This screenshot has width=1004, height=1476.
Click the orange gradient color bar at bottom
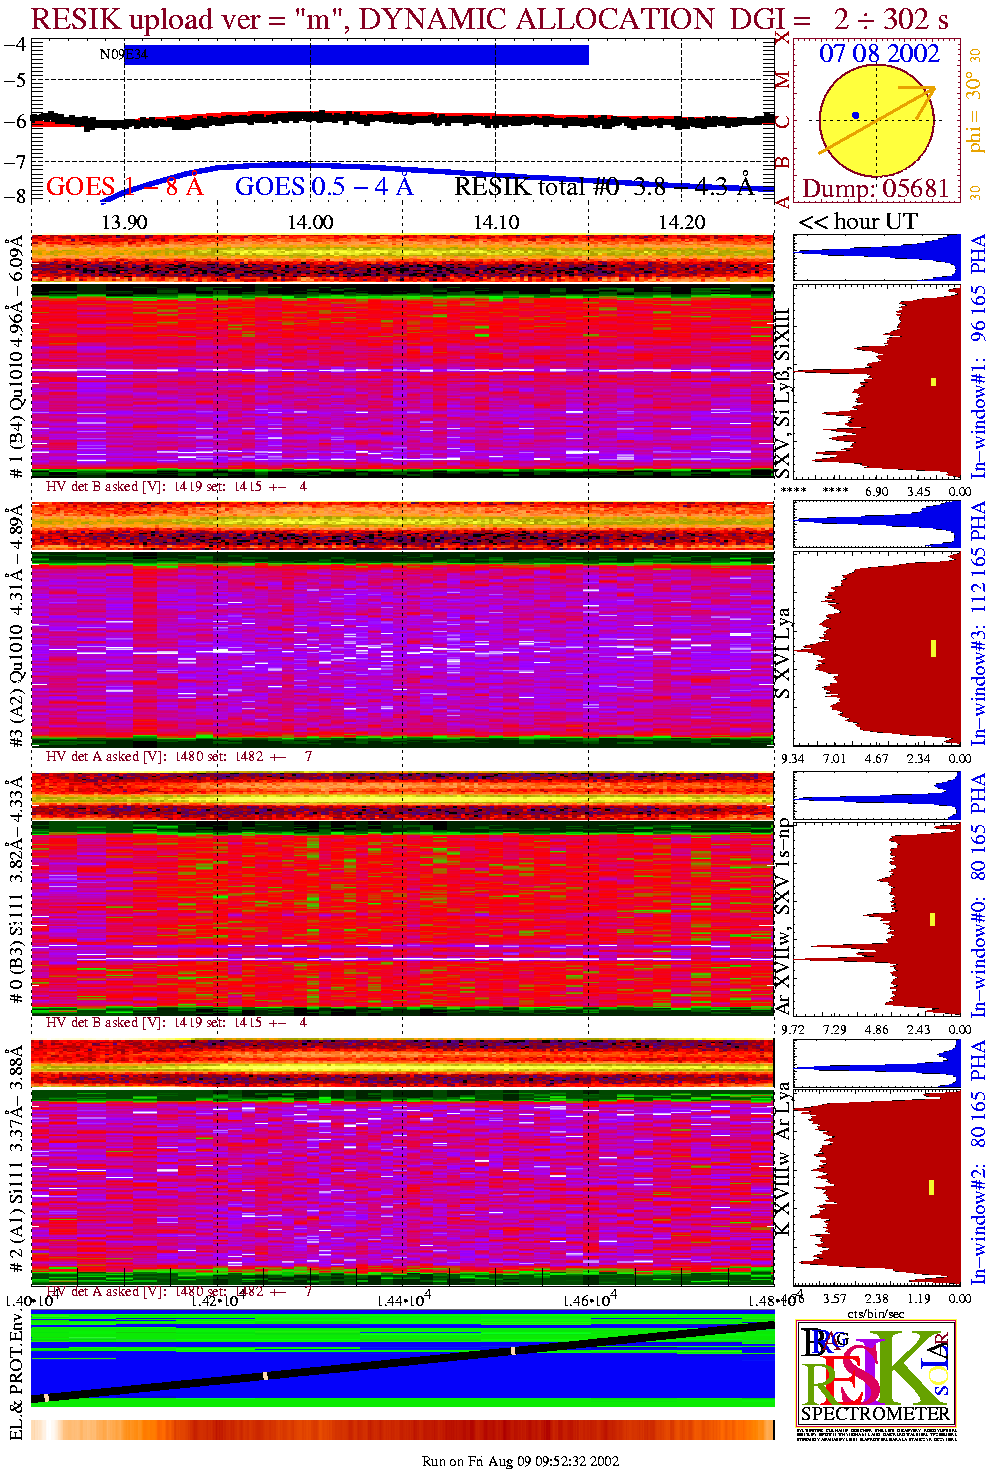(402, 1429)
